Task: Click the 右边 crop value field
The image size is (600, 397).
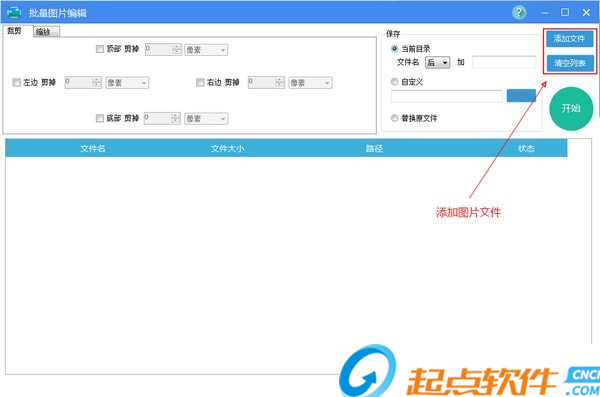Action: (262, 82)
